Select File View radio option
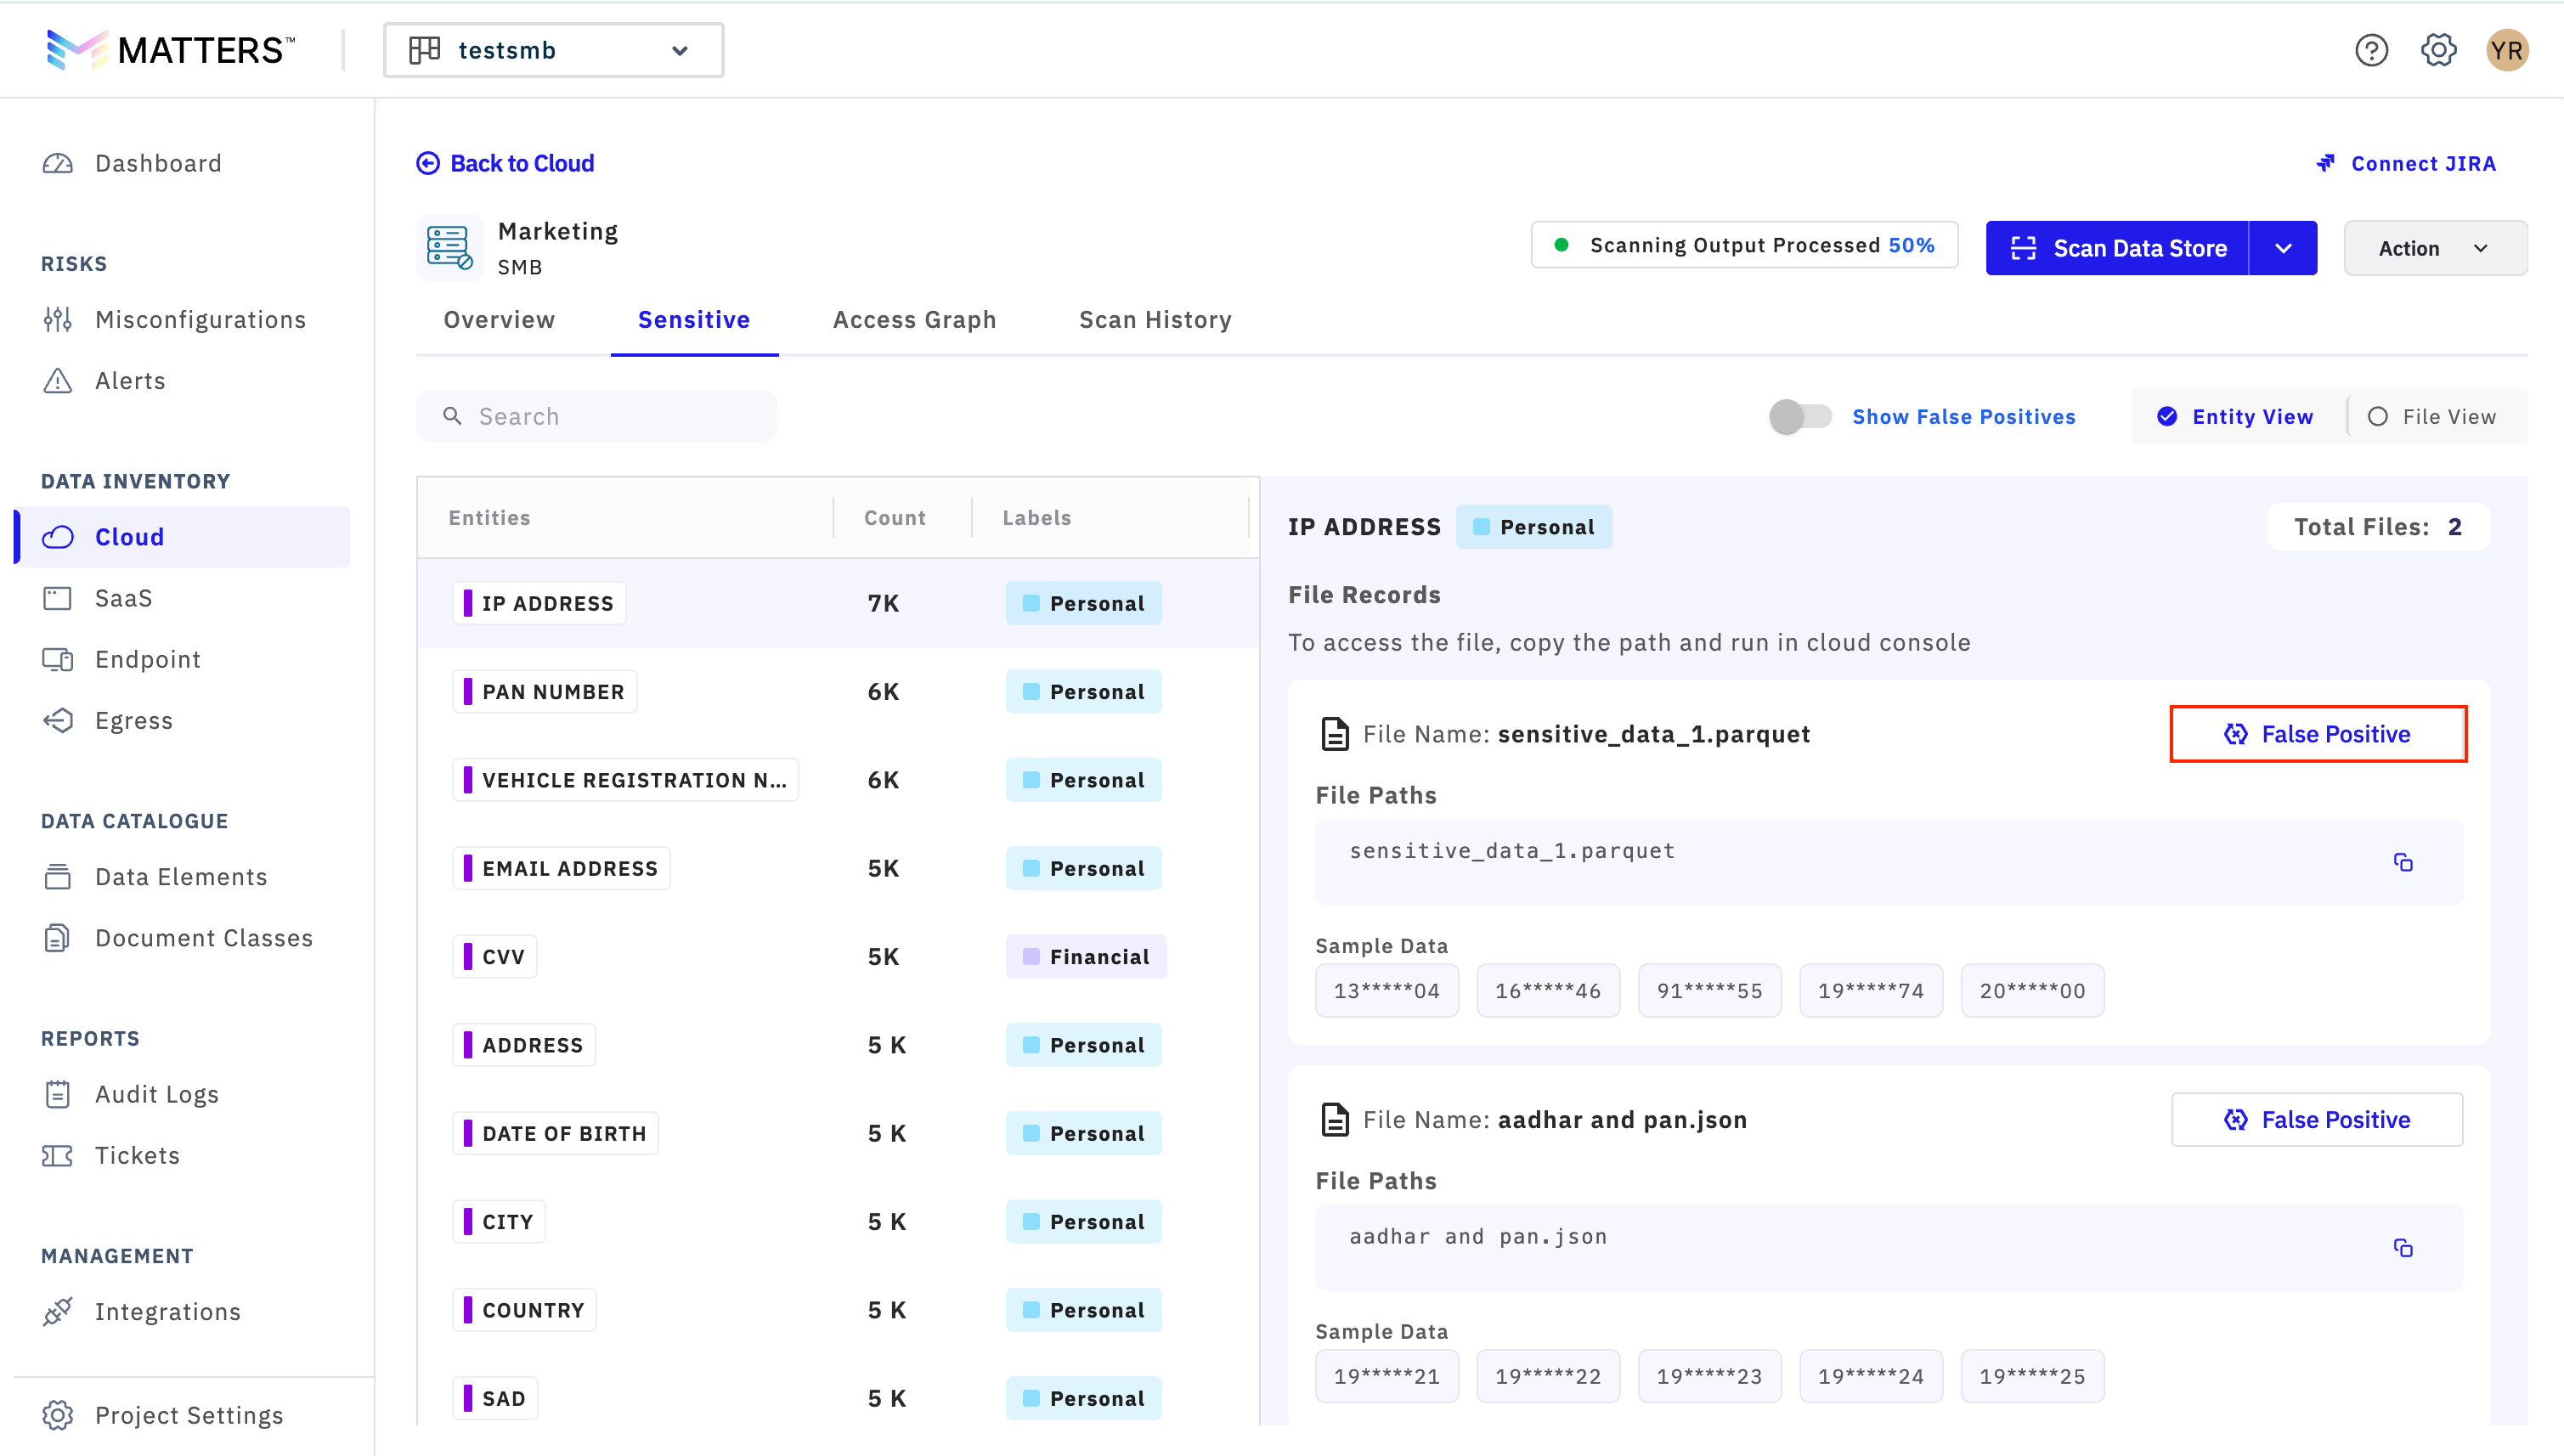Screen dimensions: 2564x1456 [x=2432, y=416]
